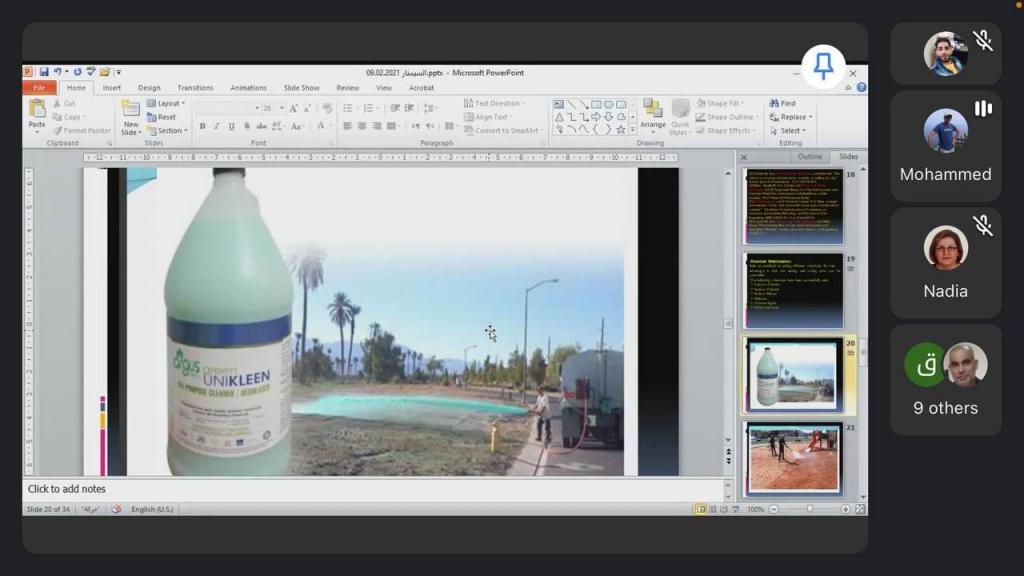Toggle Bold text formatting
1024x576 pixels.
(202, 126)
